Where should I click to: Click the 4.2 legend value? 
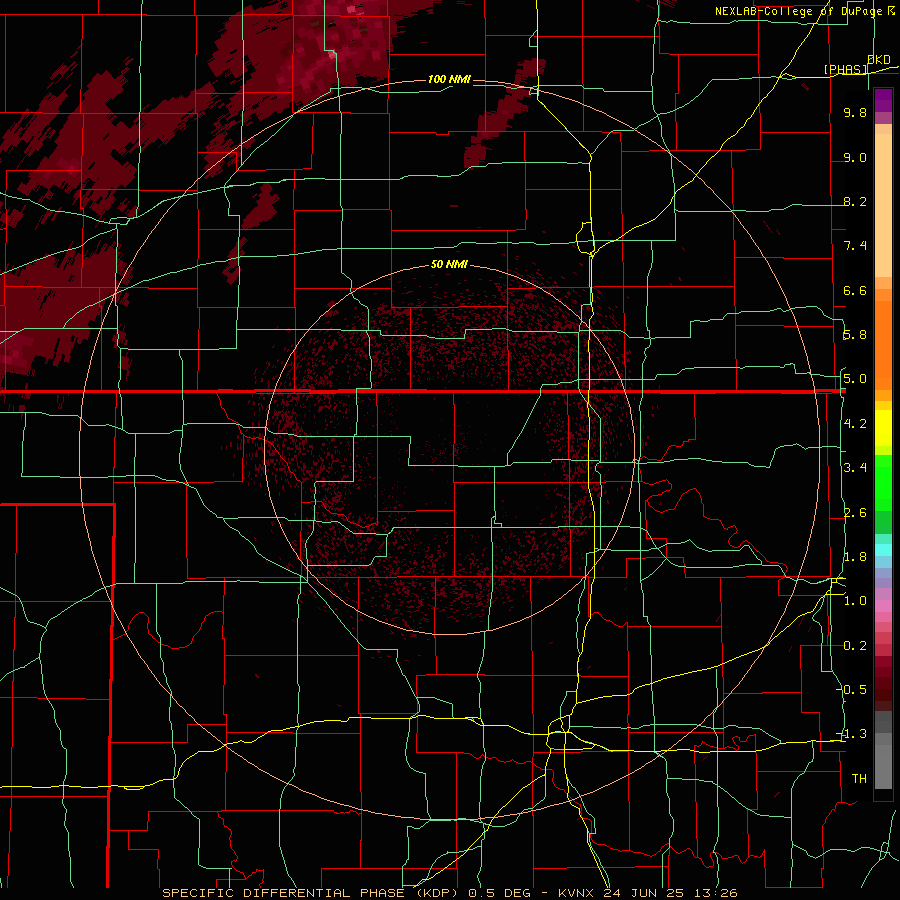click(x=855, y=424)
